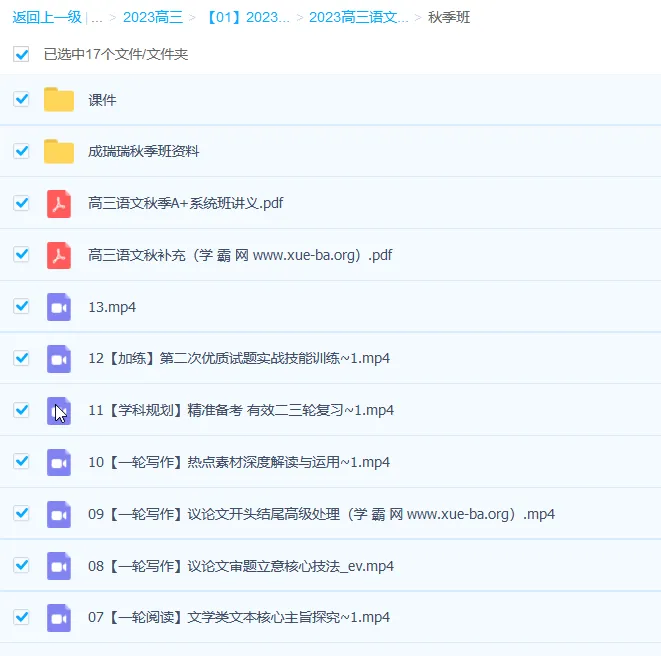Click video icon for 08【一轮写作】 file
This screenshot has height=656, width=661.
(59, 566)
